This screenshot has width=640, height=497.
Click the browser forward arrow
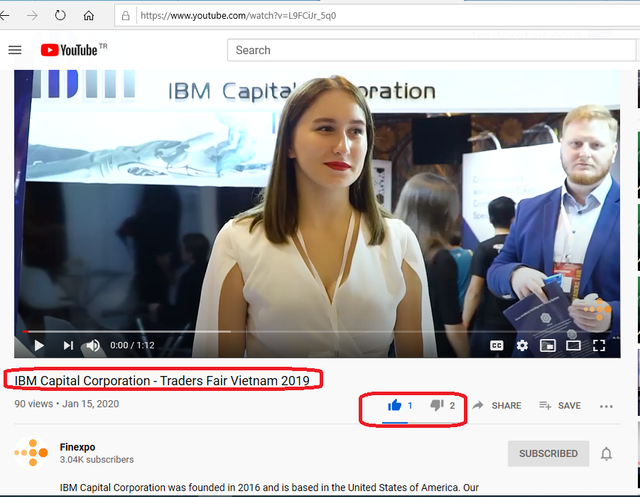(32, 16)
